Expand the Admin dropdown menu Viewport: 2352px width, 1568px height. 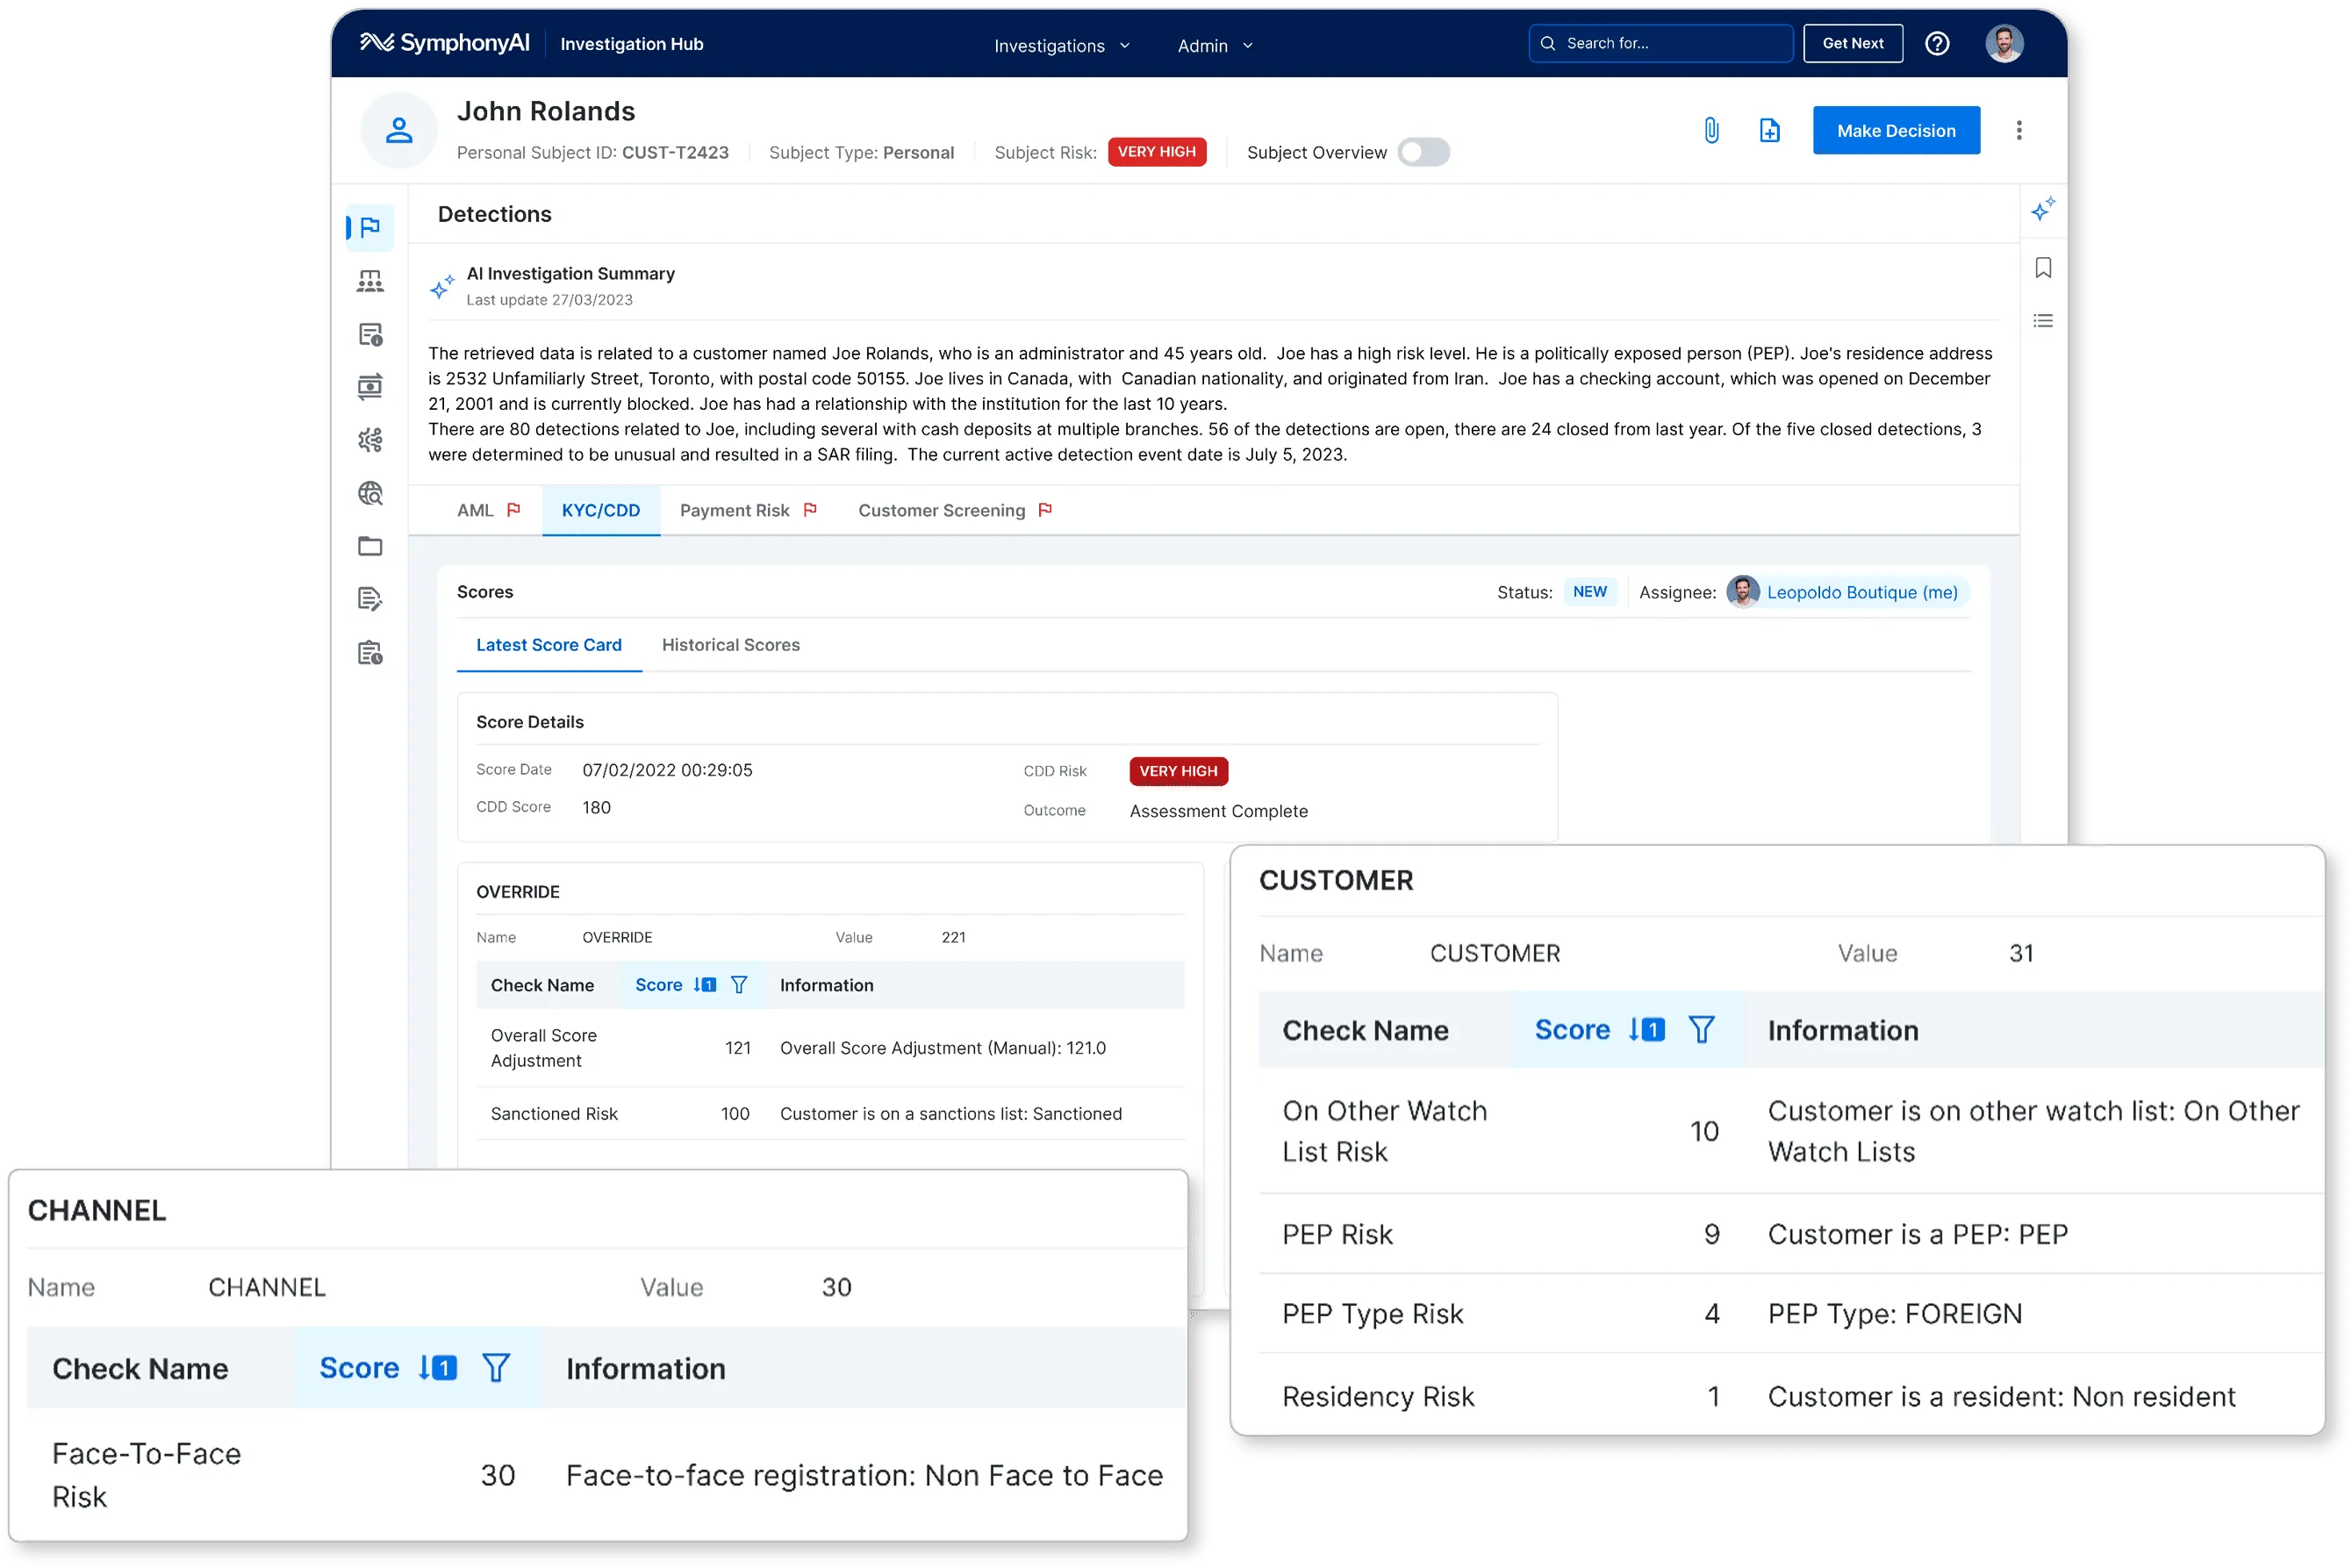(1215, 46)
